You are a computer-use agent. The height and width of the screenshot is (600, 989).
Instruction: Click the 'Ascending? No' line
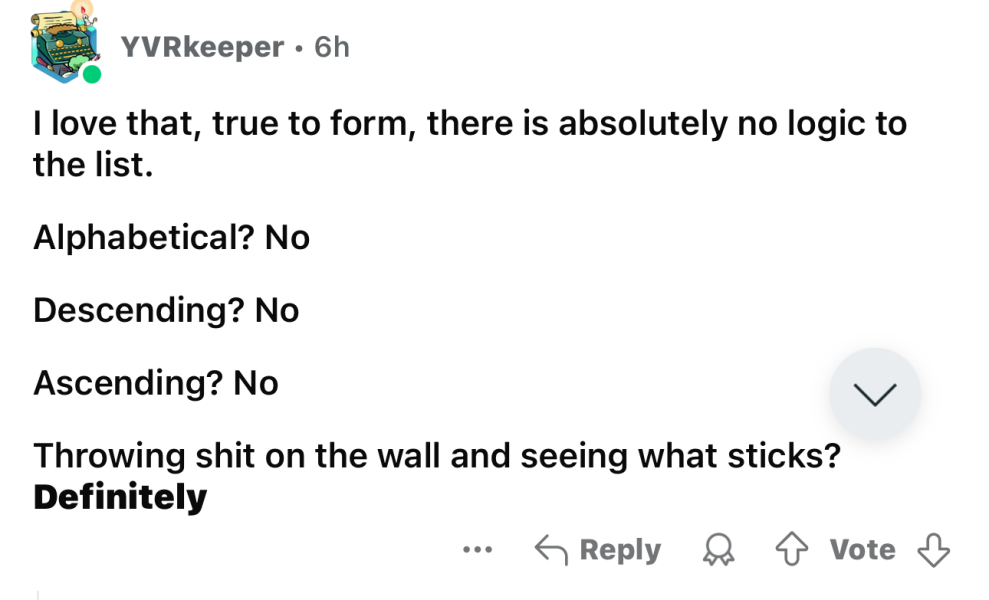[155, 383]
